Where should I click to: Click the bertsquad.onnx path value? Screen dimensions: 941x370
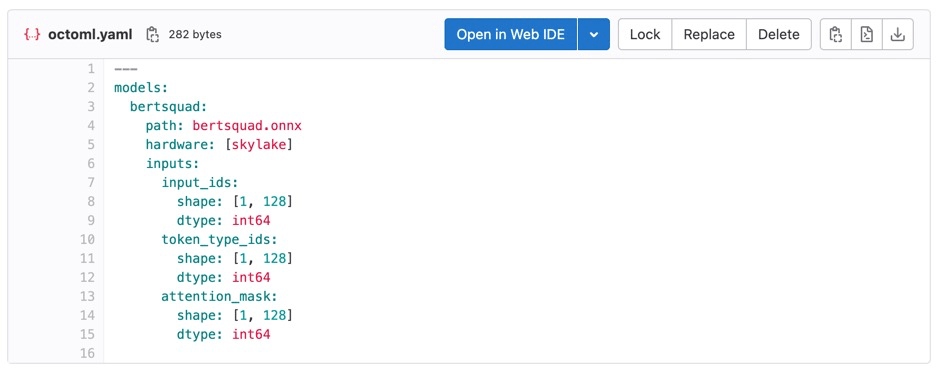[247, 126]
